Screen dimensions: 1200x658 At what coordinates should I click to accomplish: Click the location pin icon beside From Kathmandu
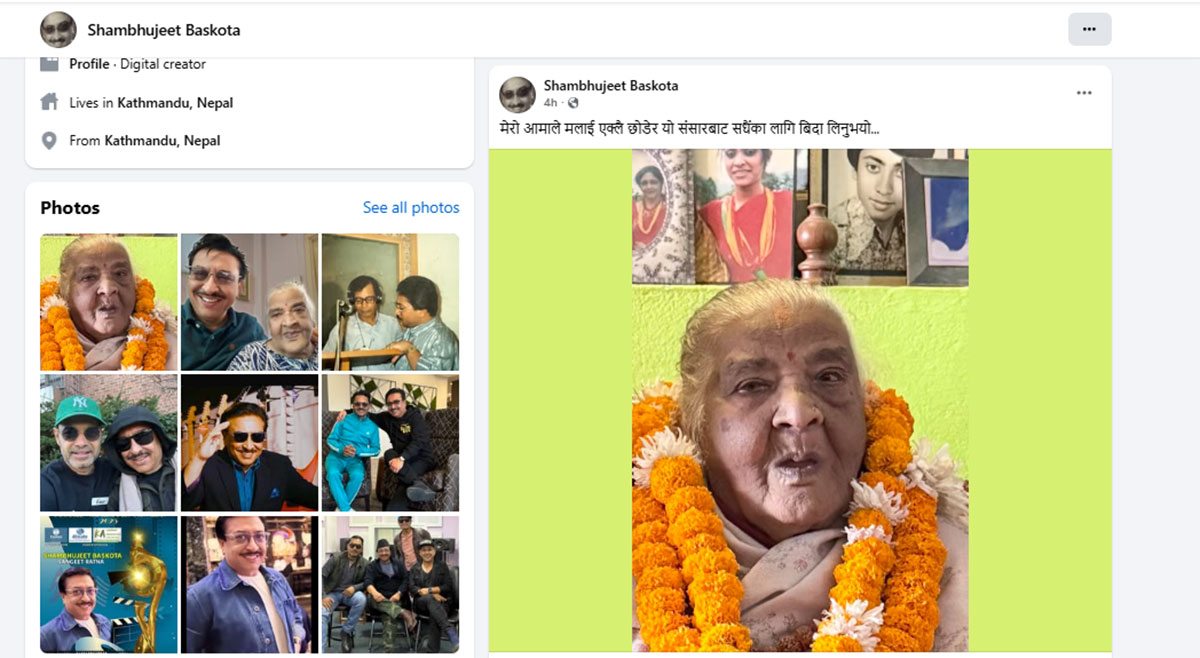click(x=49, y=140)
